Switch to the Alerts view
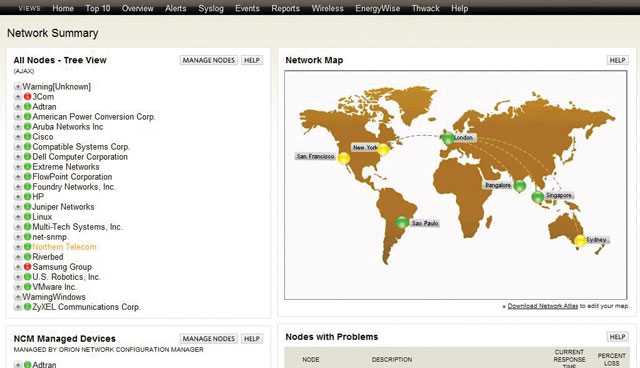 (176, 8)
